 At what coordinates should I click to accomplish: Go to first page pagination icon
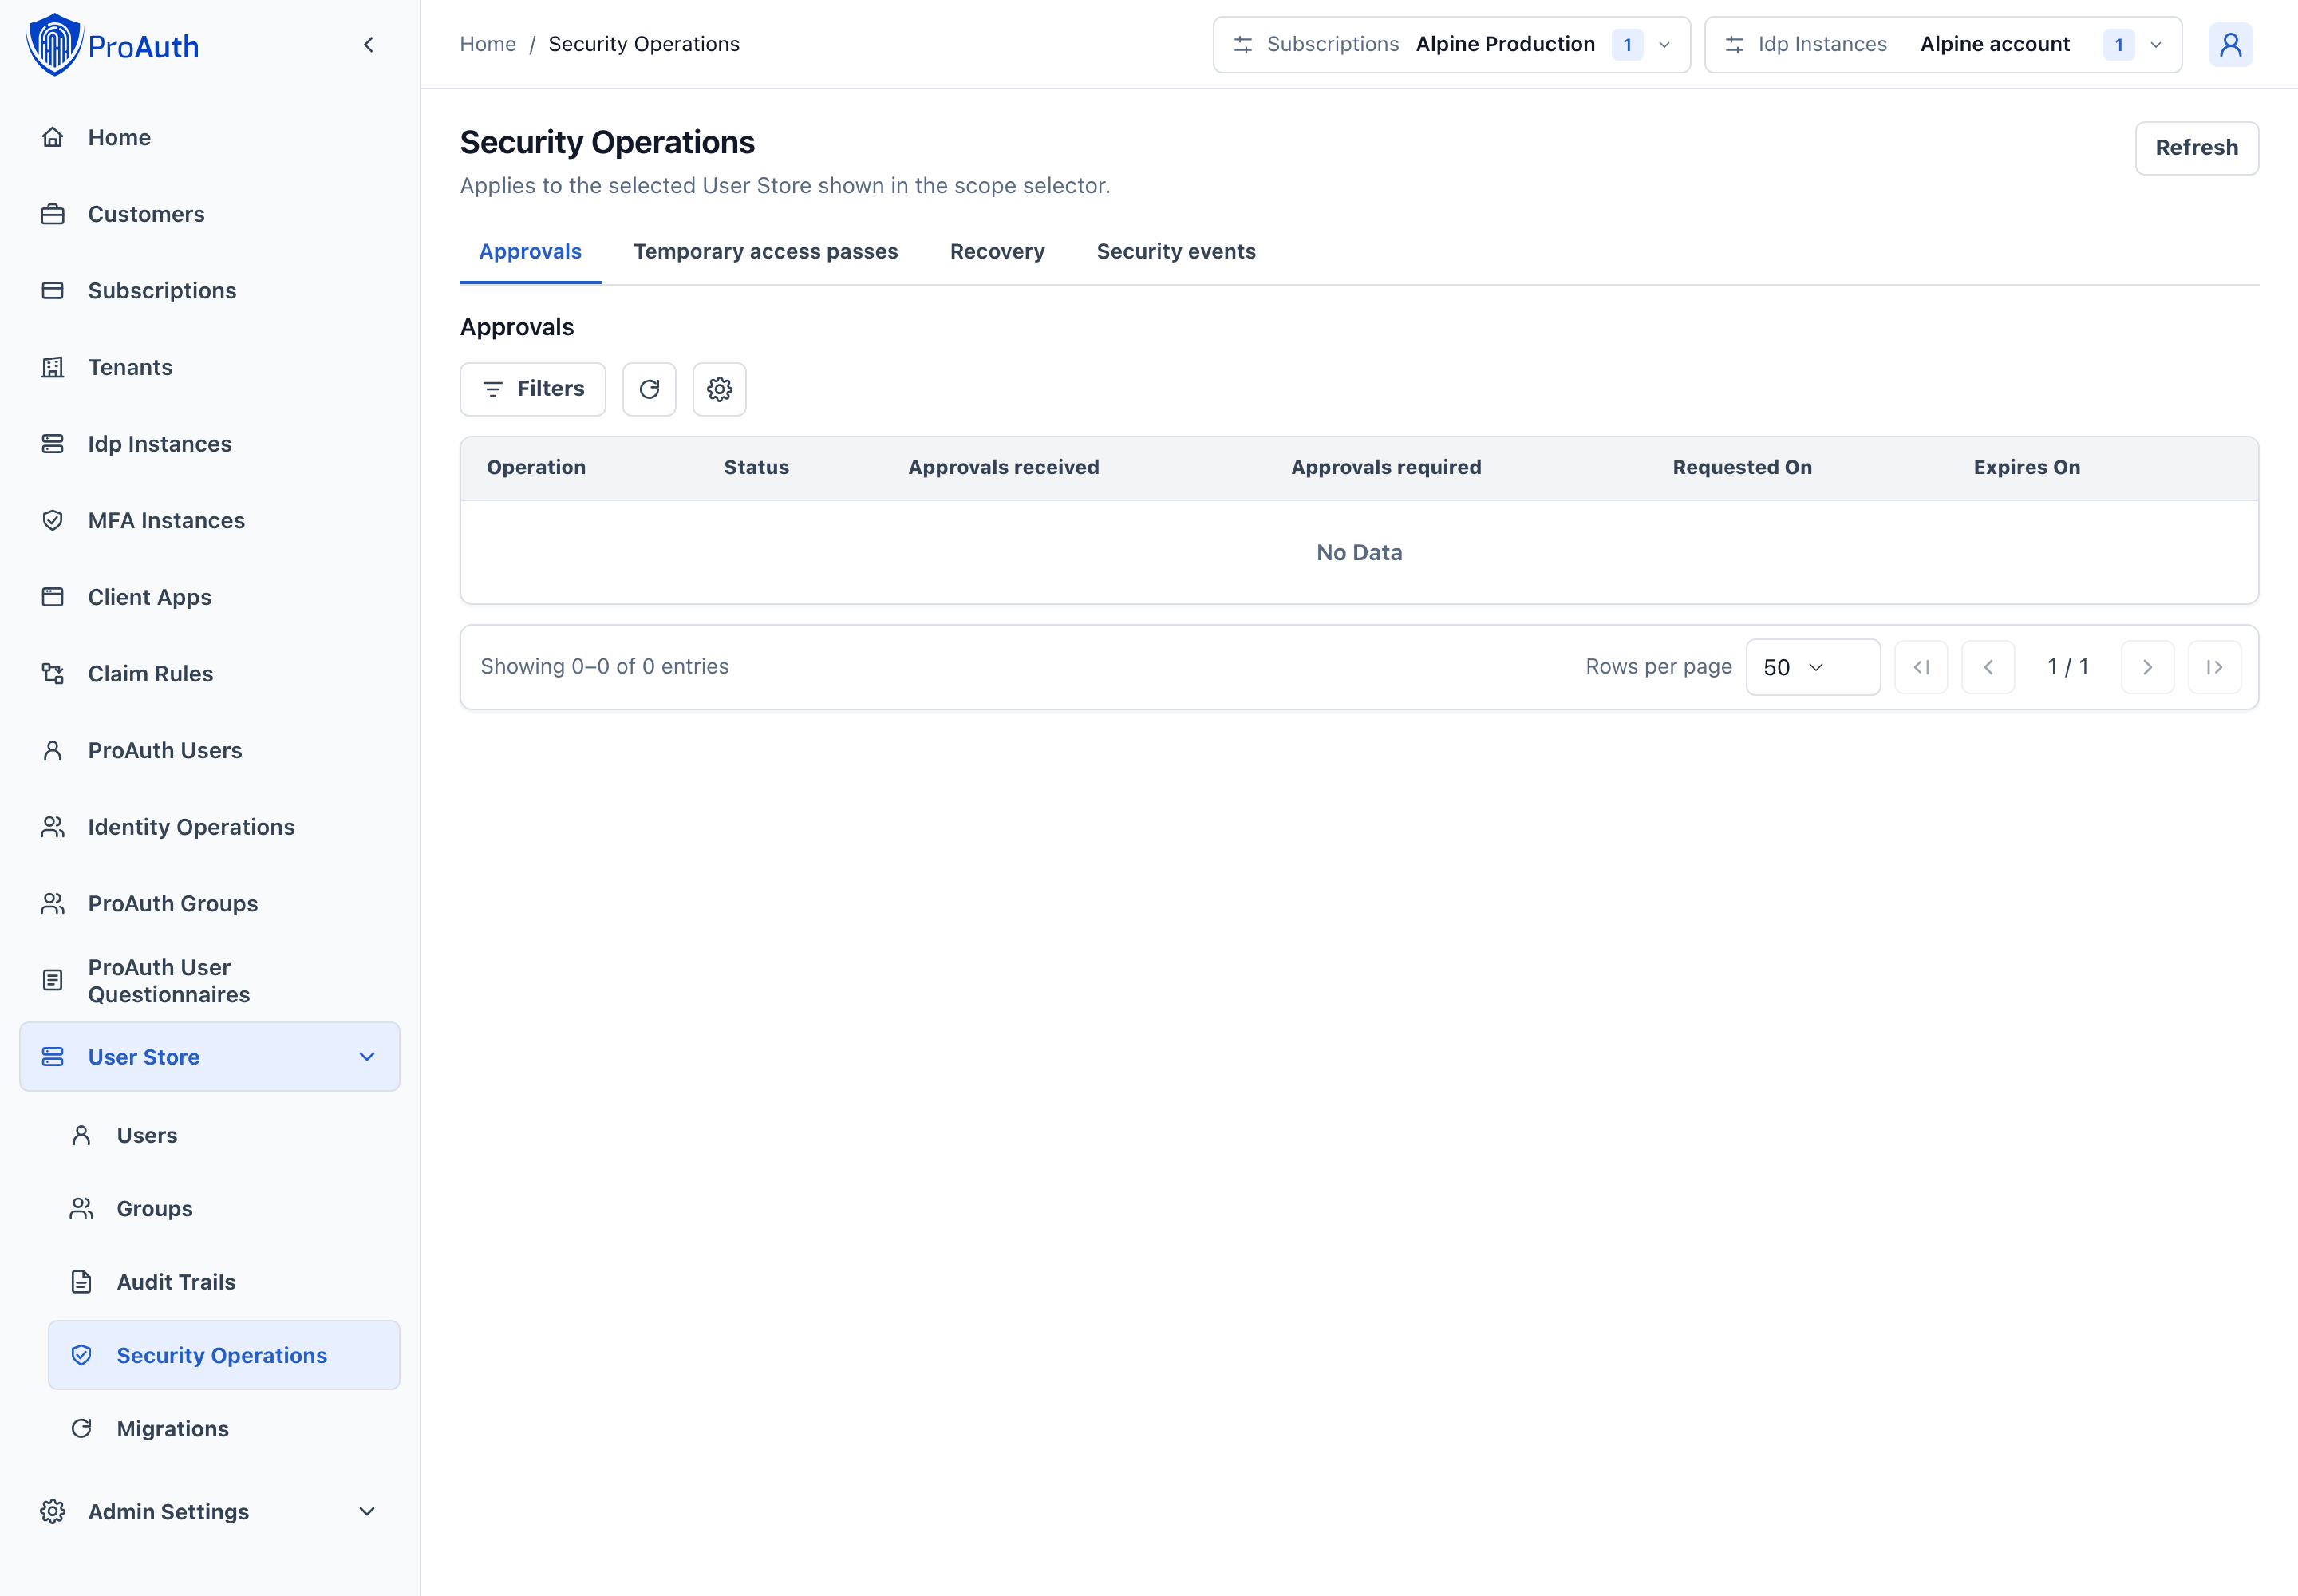coord(1921,667)
